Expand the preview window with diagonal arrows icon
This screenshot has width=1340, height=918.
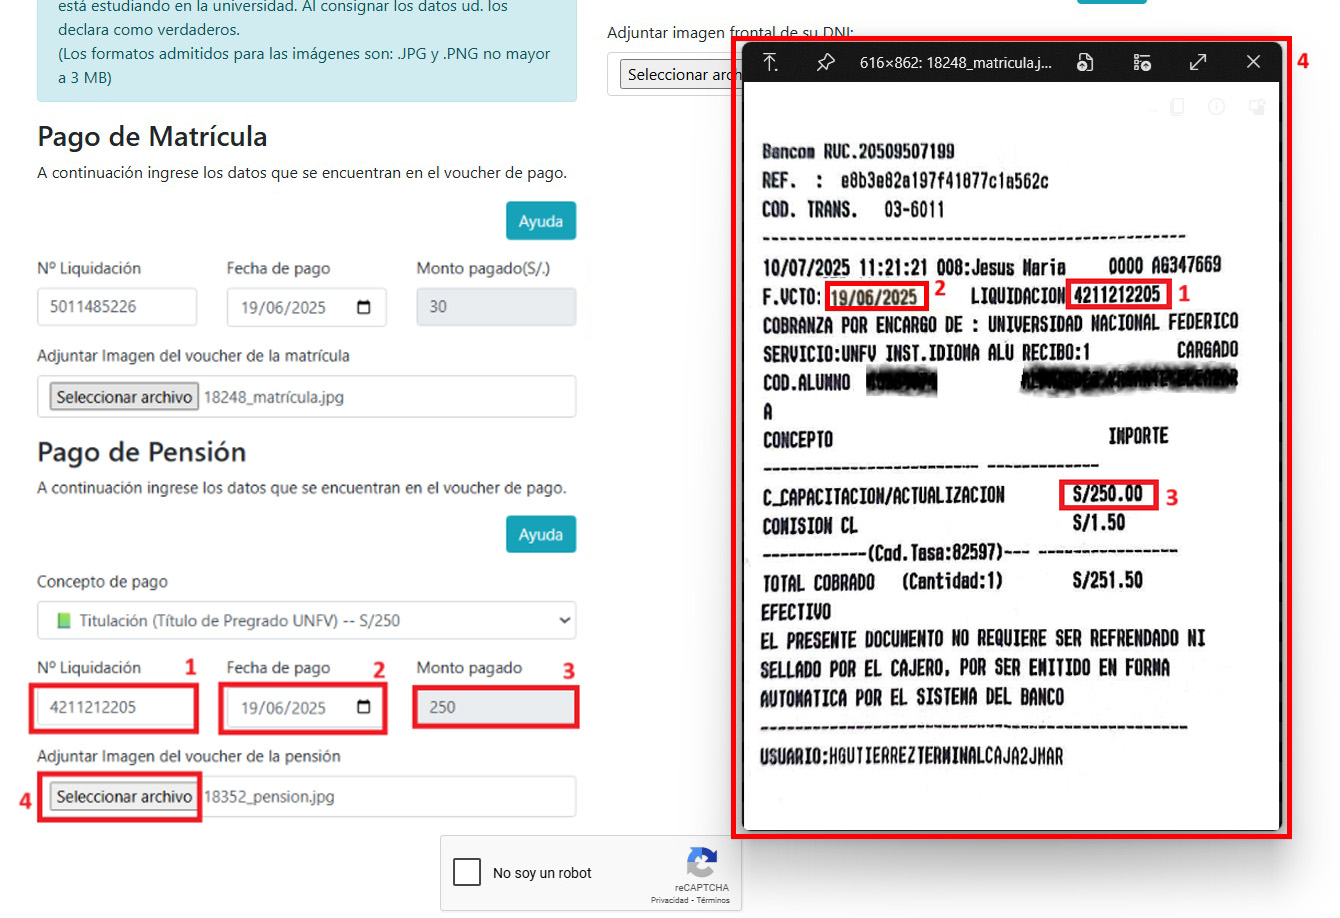point(1198,63)
